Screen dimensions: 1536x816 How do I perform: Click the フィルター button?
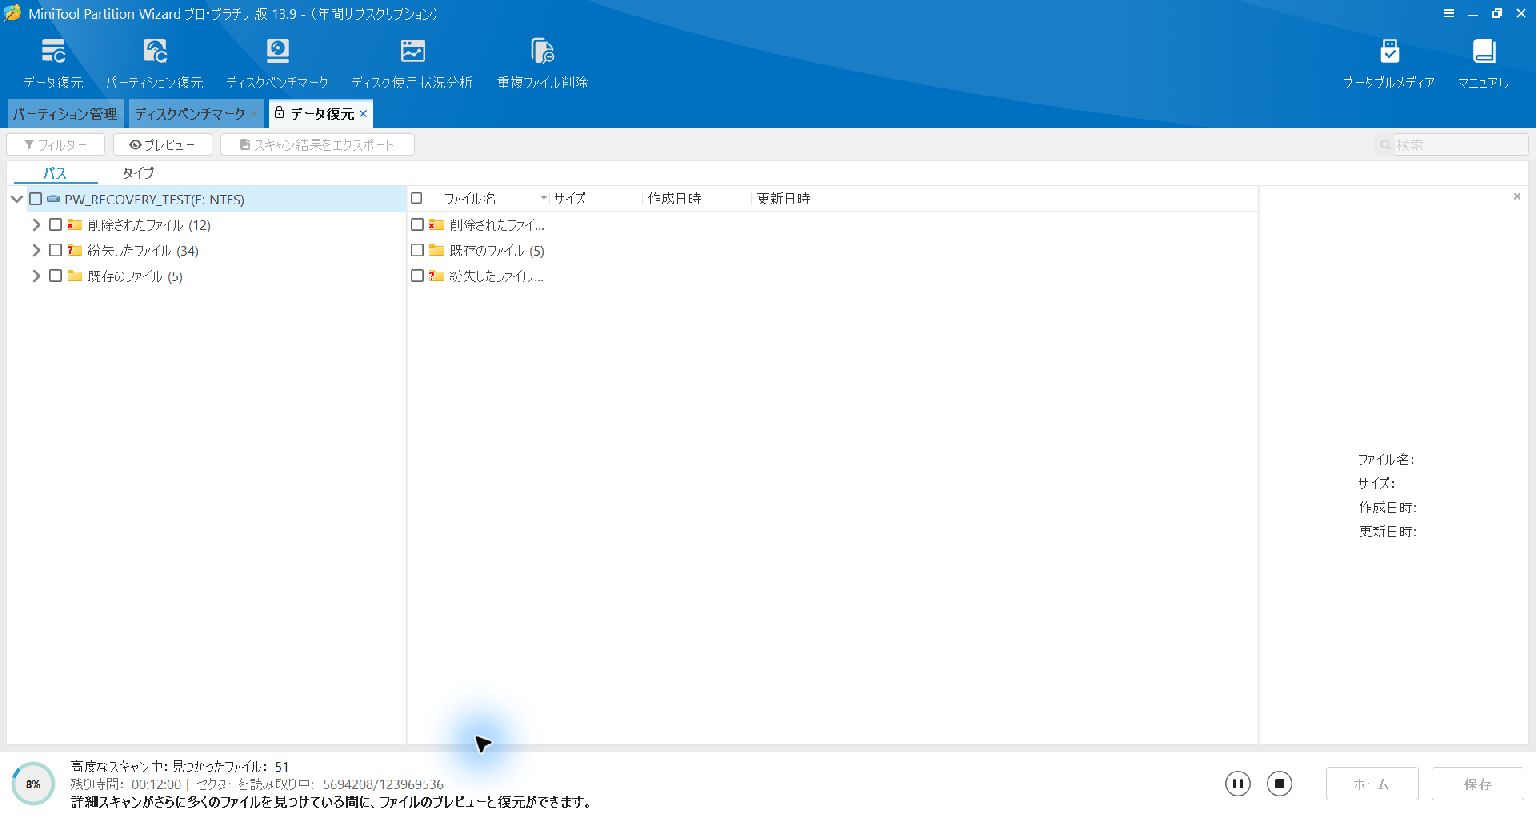tap(55, 145)
